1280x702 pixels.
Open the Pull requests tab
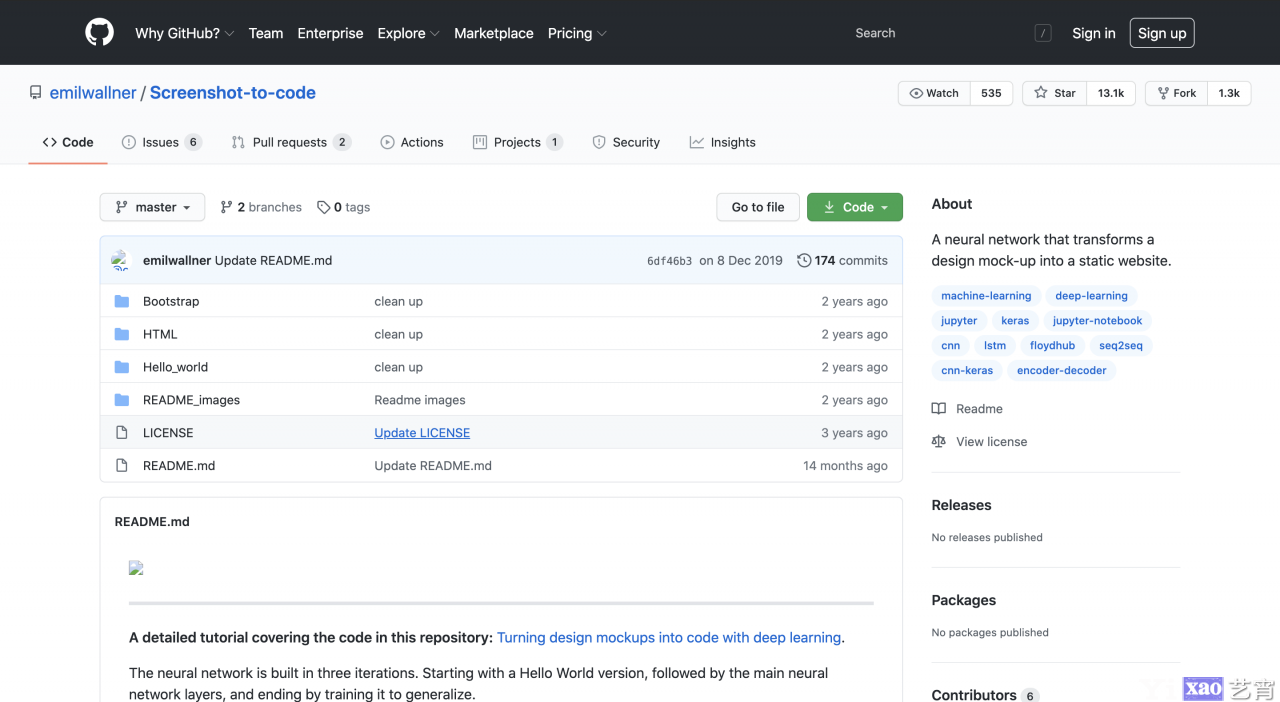pos(291,142)
